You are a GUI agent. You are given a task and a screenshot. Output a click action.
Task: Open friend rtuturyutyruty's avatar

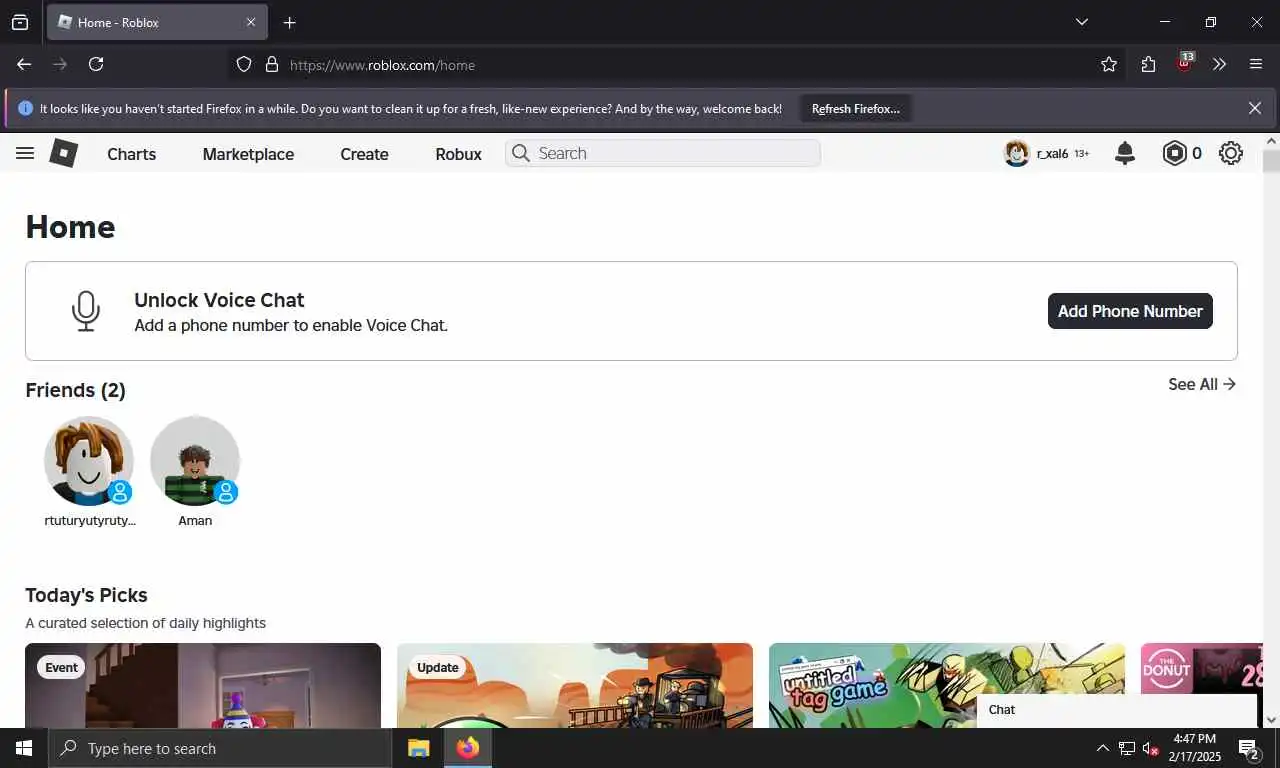[x=89, y=461]
